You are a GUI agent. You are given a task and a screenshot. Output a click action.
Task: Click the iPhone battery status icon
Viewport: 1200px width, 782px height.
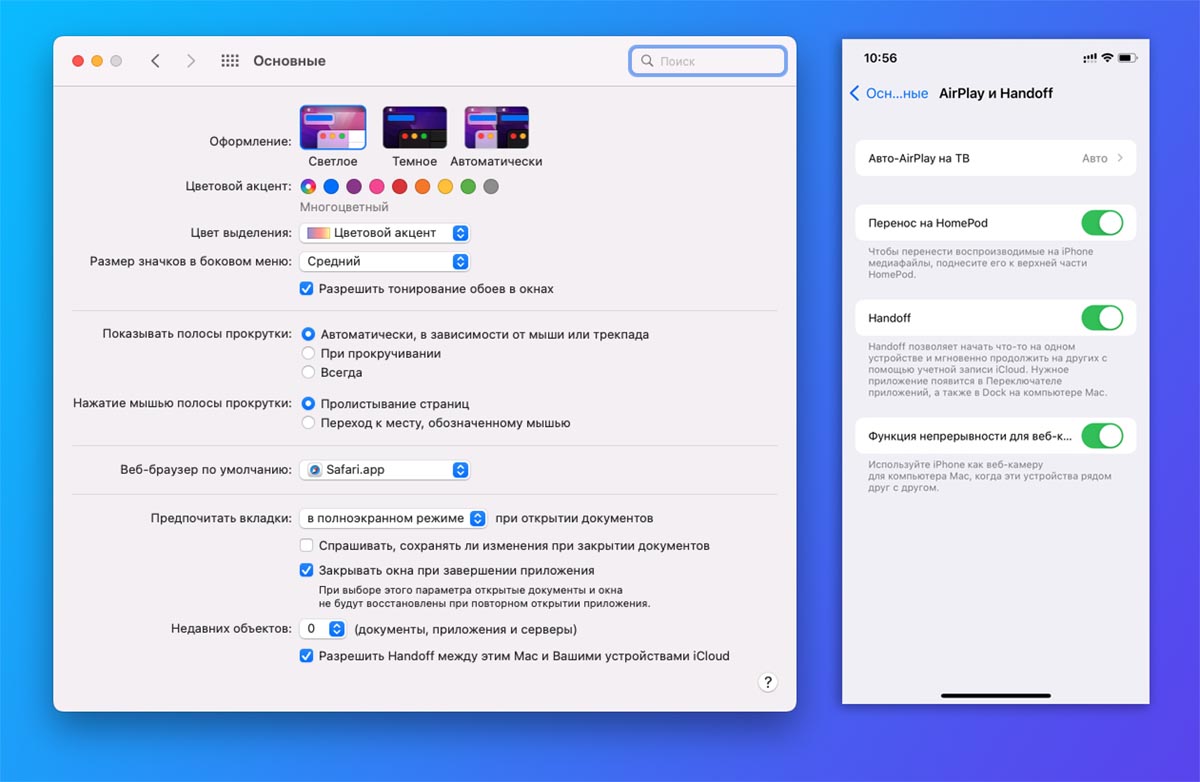[1127, 58]
